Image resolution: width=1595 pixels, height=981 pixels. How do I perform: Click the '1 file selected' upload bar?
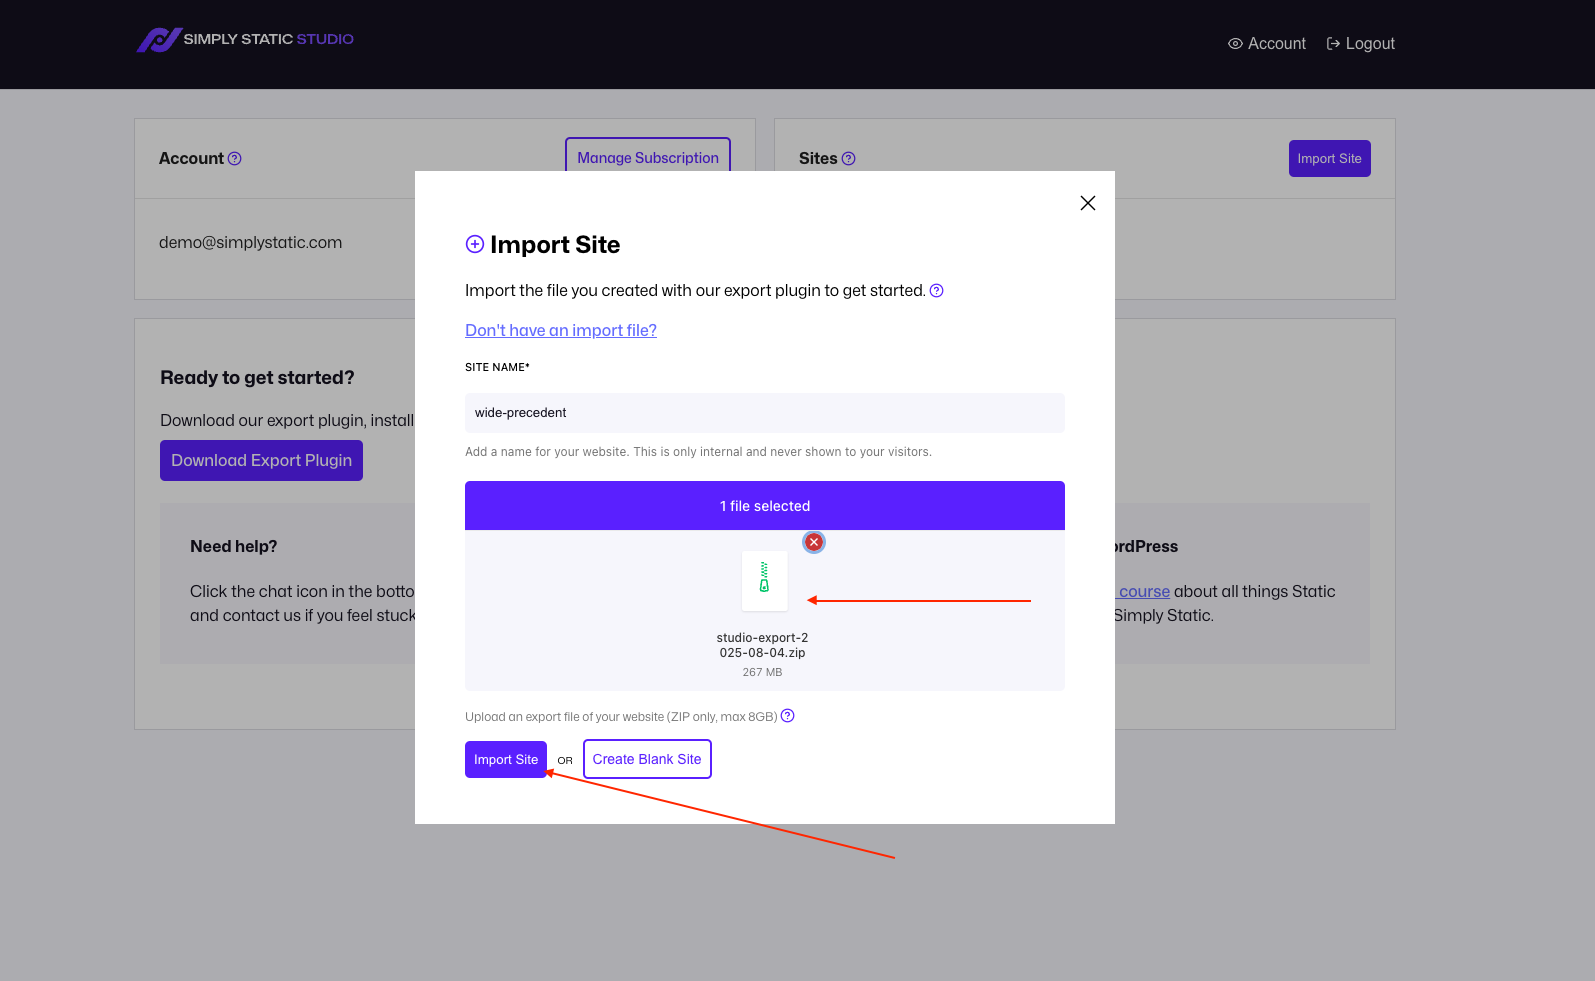point(765,506)
